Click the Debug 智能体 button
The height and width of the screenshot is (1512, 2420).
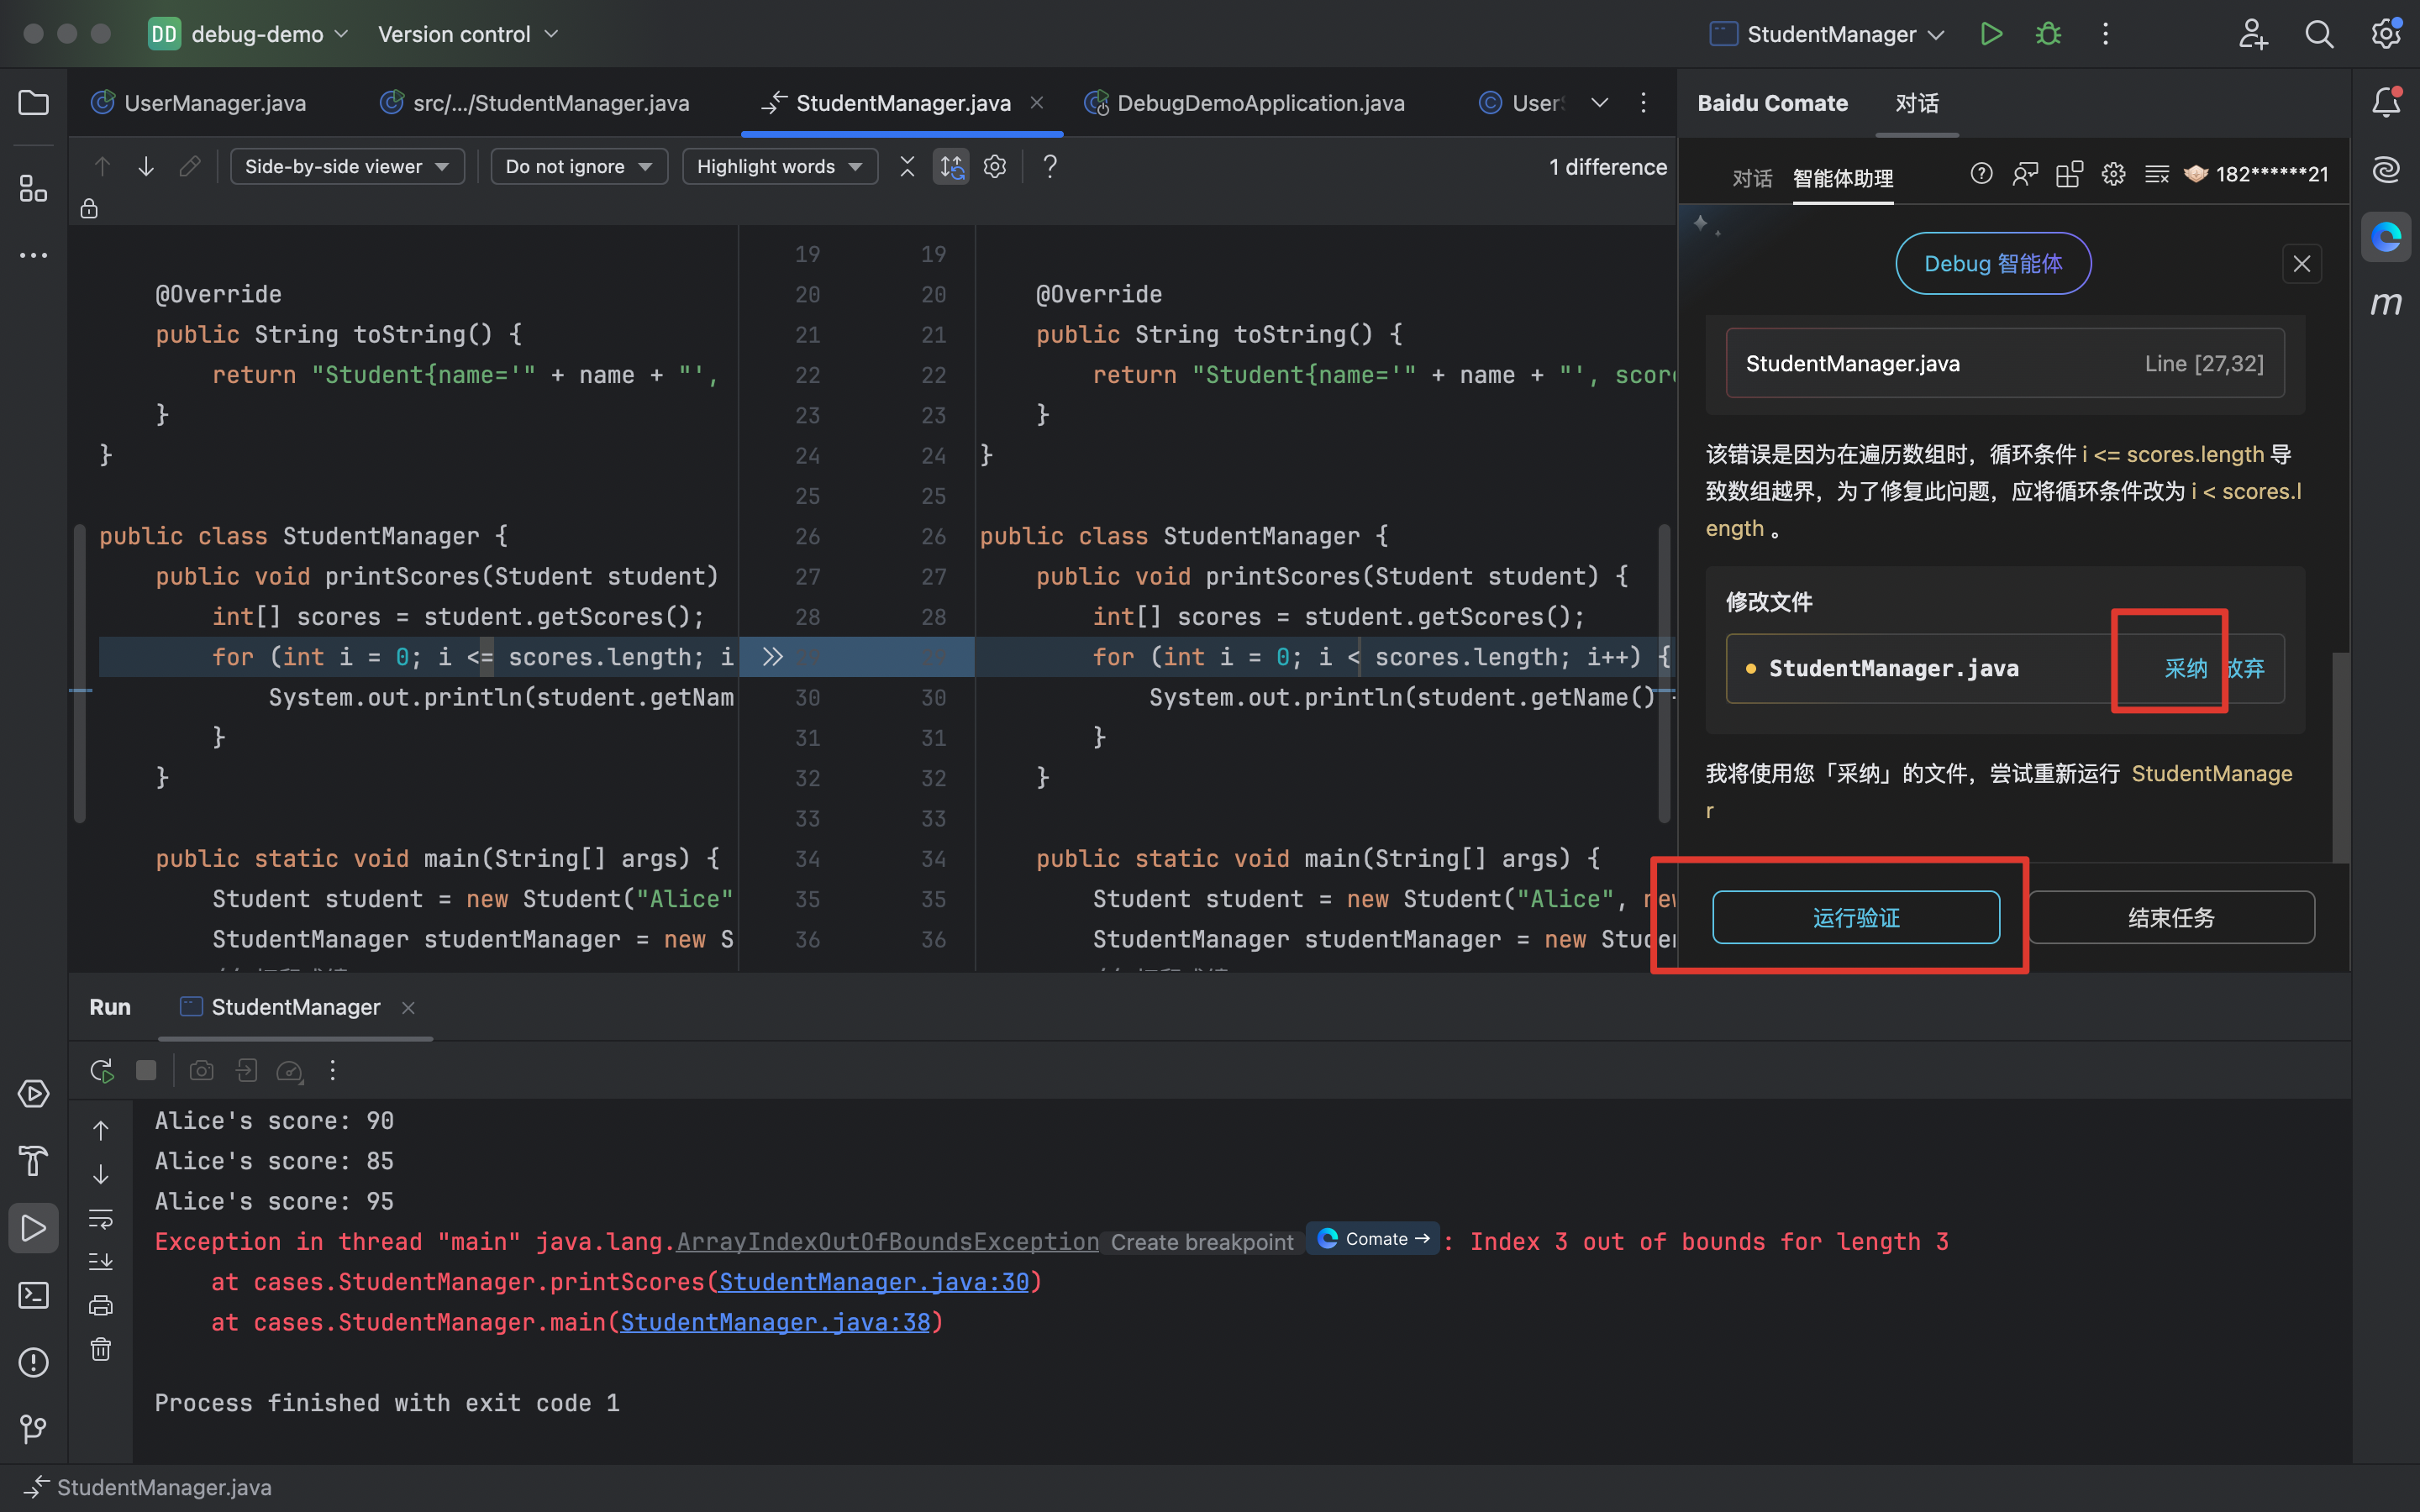pyautogui.click(x=1995, y=263)
